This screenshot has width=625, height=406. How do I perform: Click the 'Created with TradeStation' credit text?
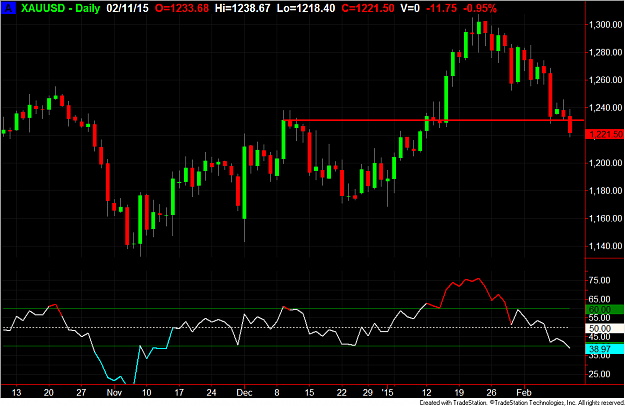point(453,403)
